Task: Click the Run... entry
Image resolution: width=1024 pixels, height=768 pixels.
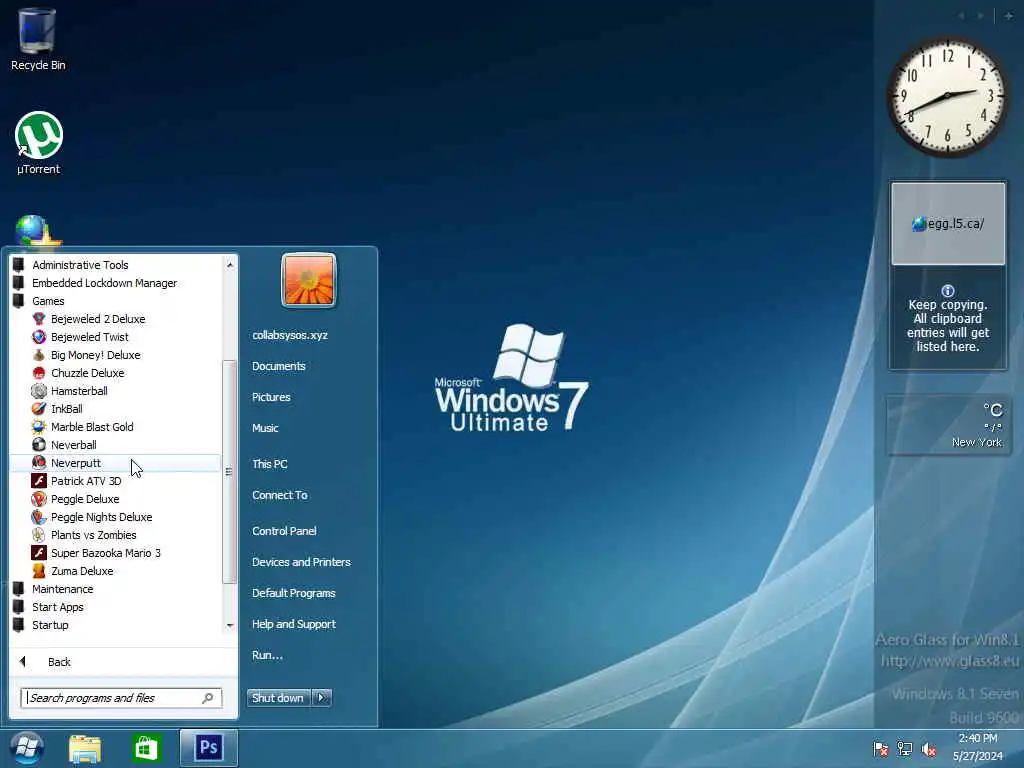Action: coord(267,655)
